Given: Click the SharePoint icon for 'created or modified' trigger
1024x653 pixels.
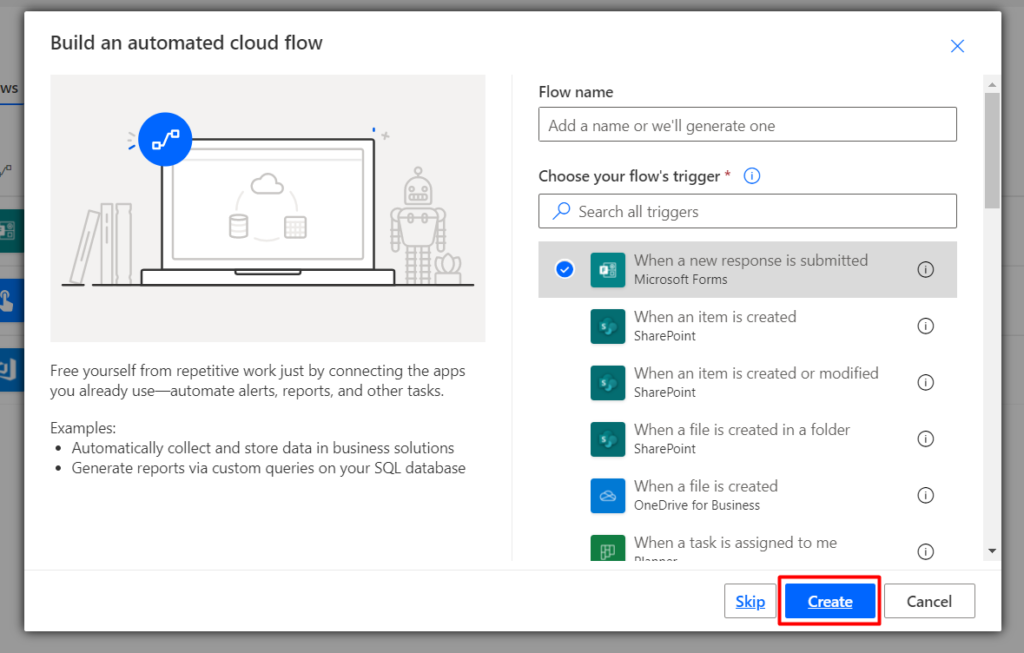Looking at the screenshot, I should pos(607,383).
